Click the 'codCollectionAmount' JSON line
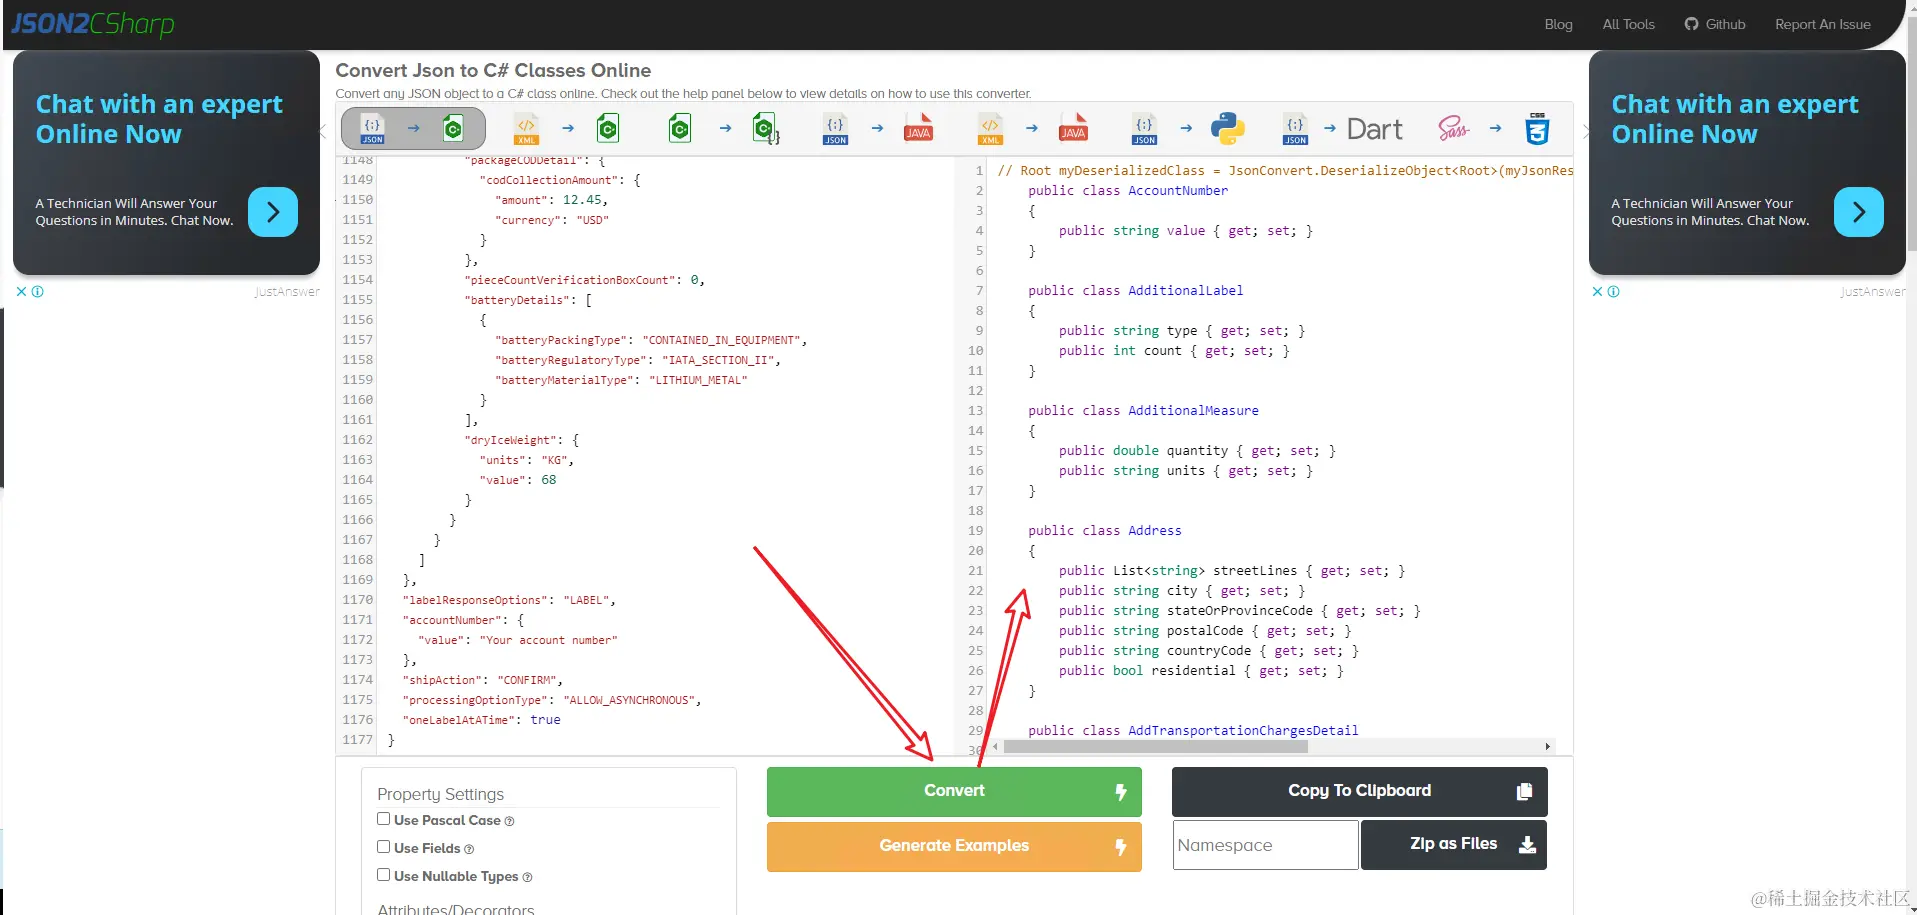 pyautogui.click(x=559, y=180)
